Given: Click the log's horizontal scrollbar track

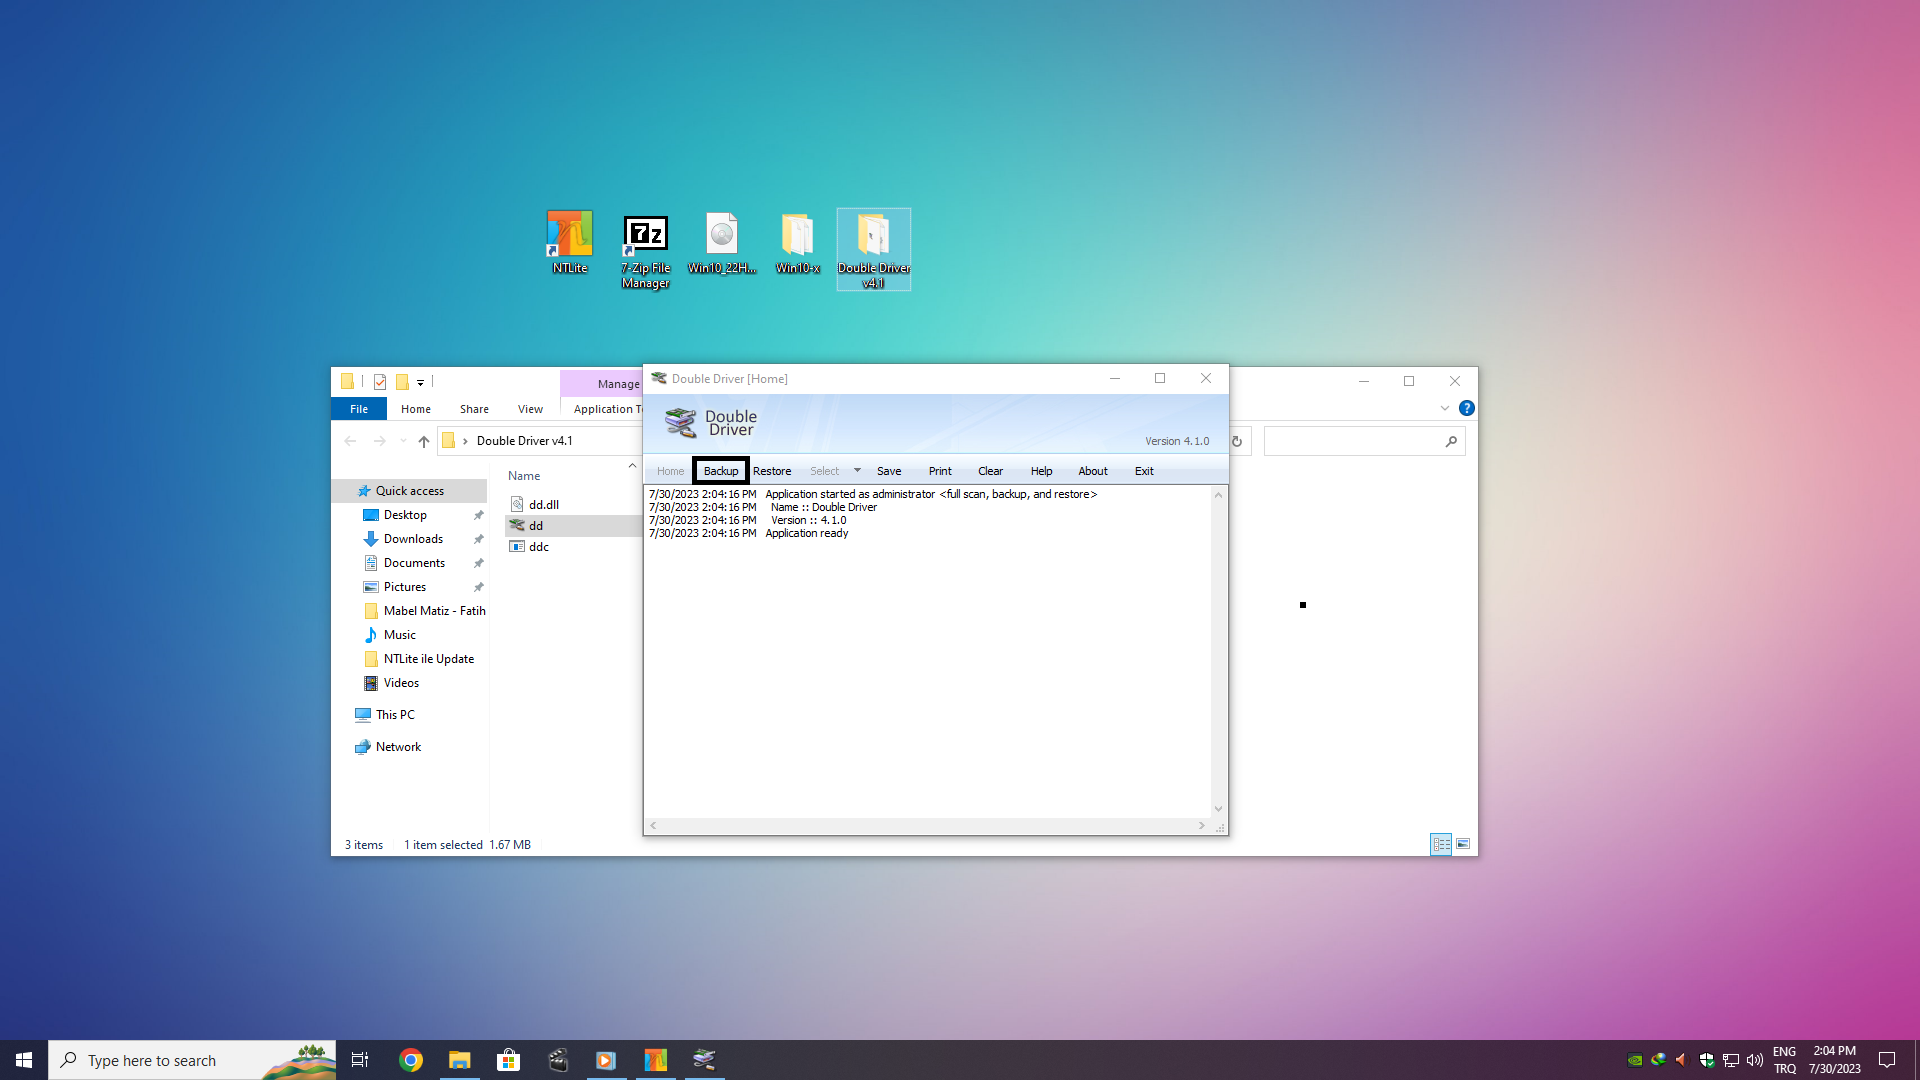Looking at the screenshot, I should pos(926,826).
